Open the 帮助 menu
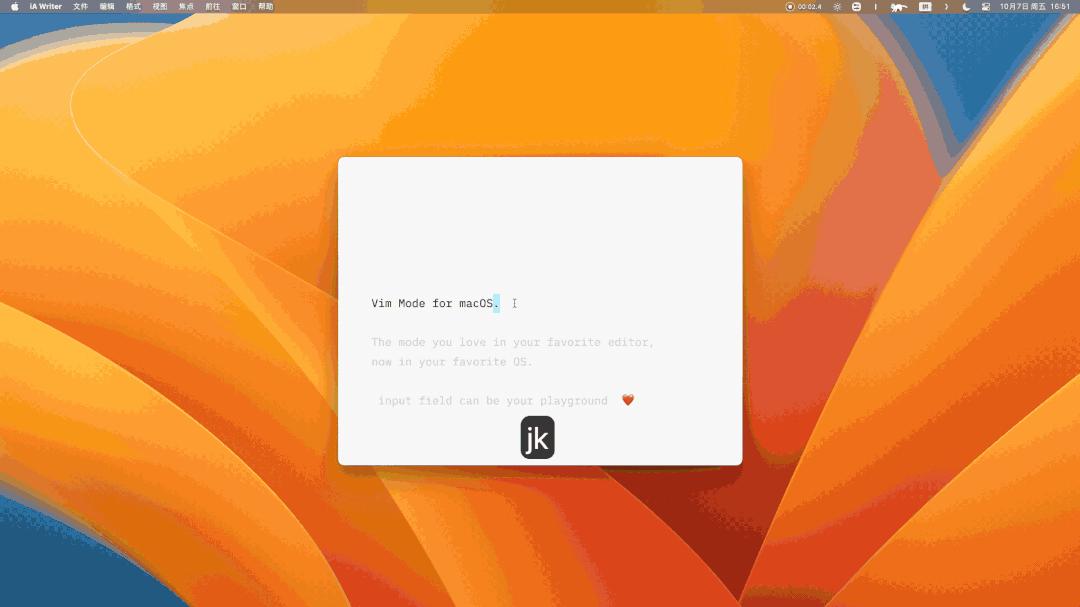The image size is (1080, 607). 266,6
